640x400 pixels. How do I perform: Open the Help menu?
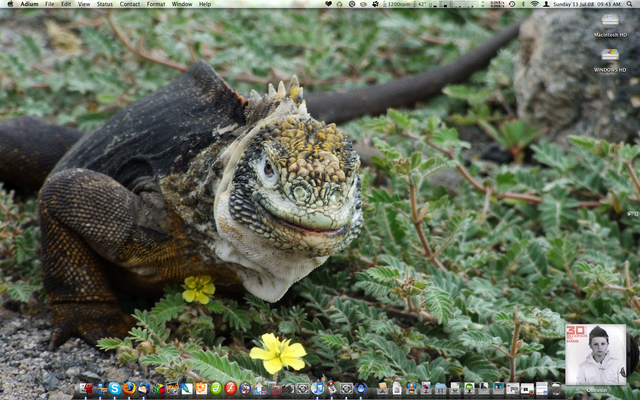pos(205,4)
